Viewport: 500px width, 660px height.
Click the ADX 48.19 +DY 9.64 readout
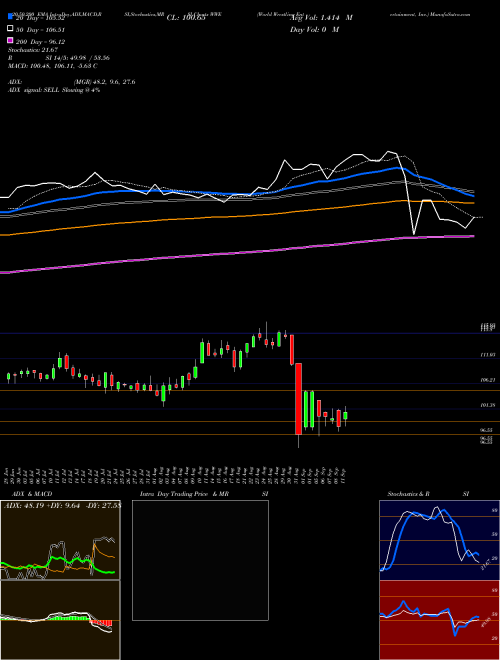tap(62, 505)
